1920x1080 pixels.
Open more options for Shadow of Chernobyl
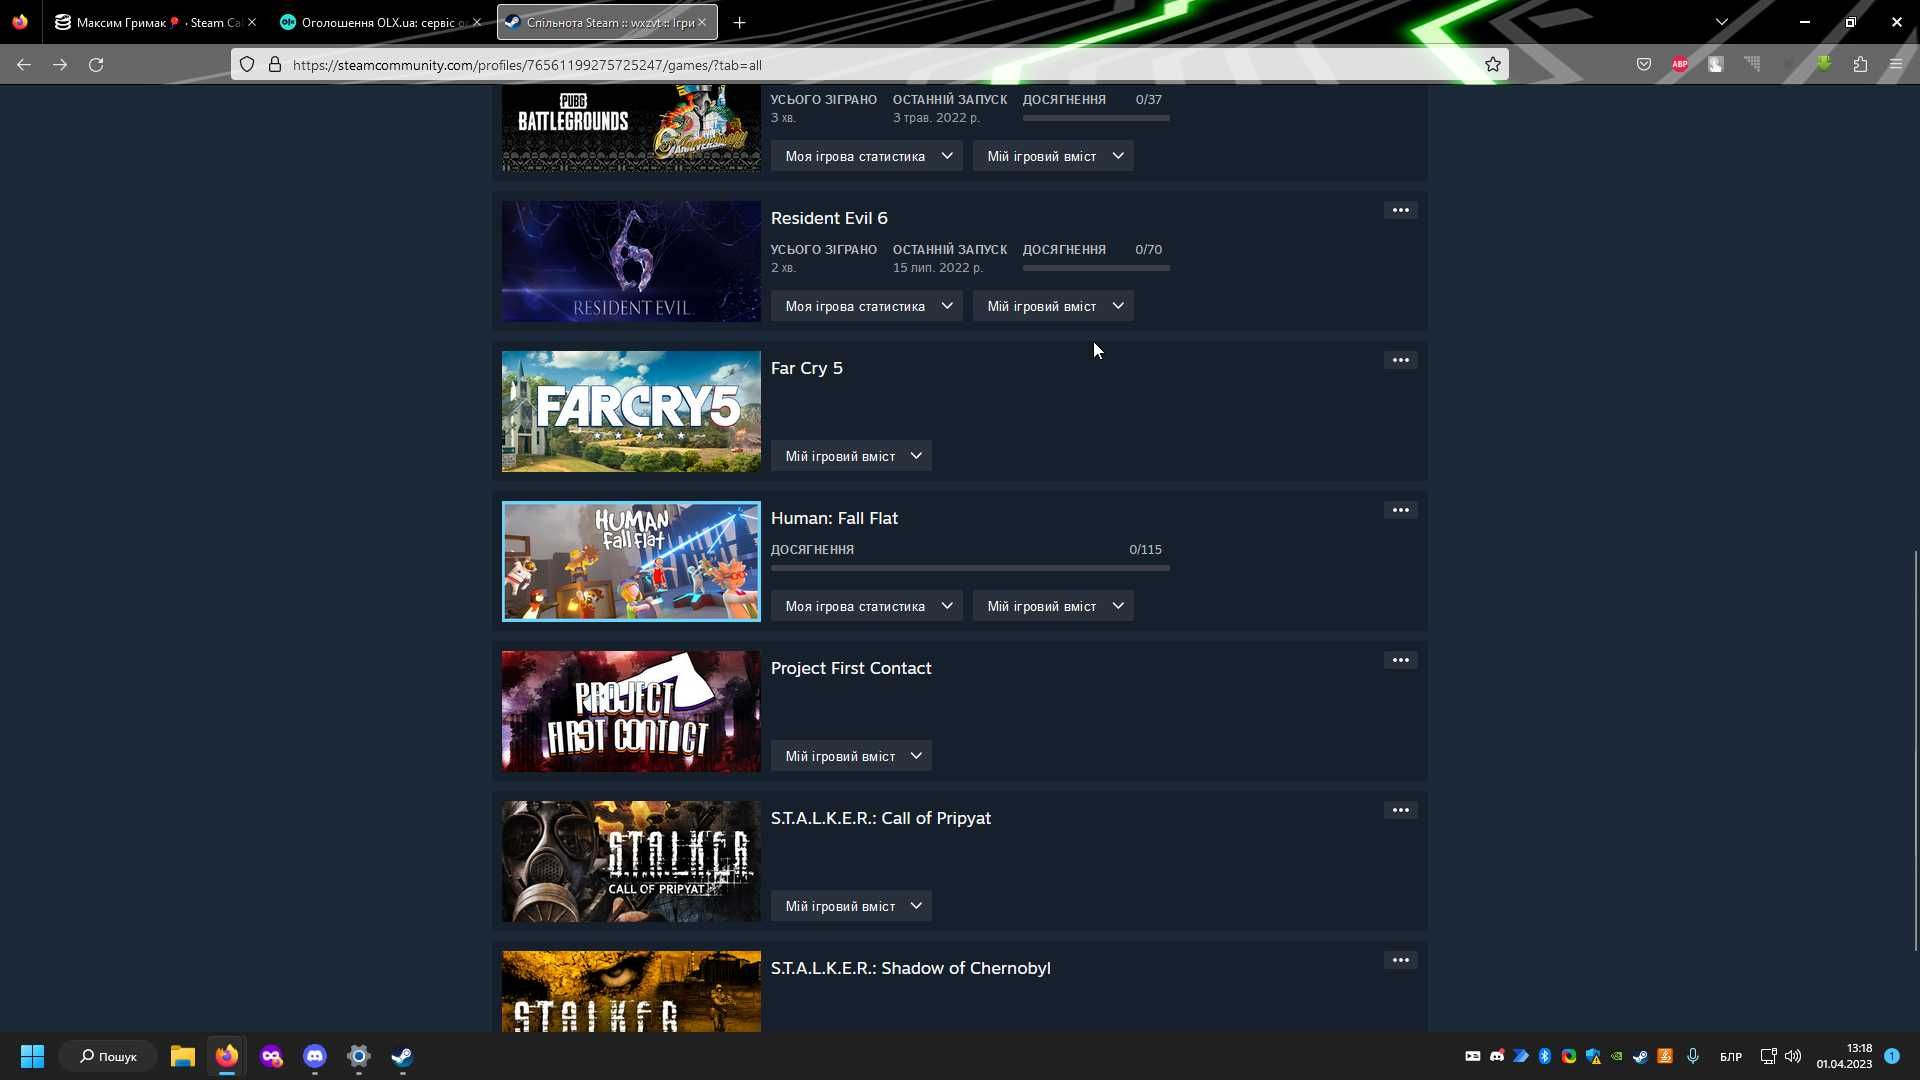pyautogui.click(x=1400, y=960)
